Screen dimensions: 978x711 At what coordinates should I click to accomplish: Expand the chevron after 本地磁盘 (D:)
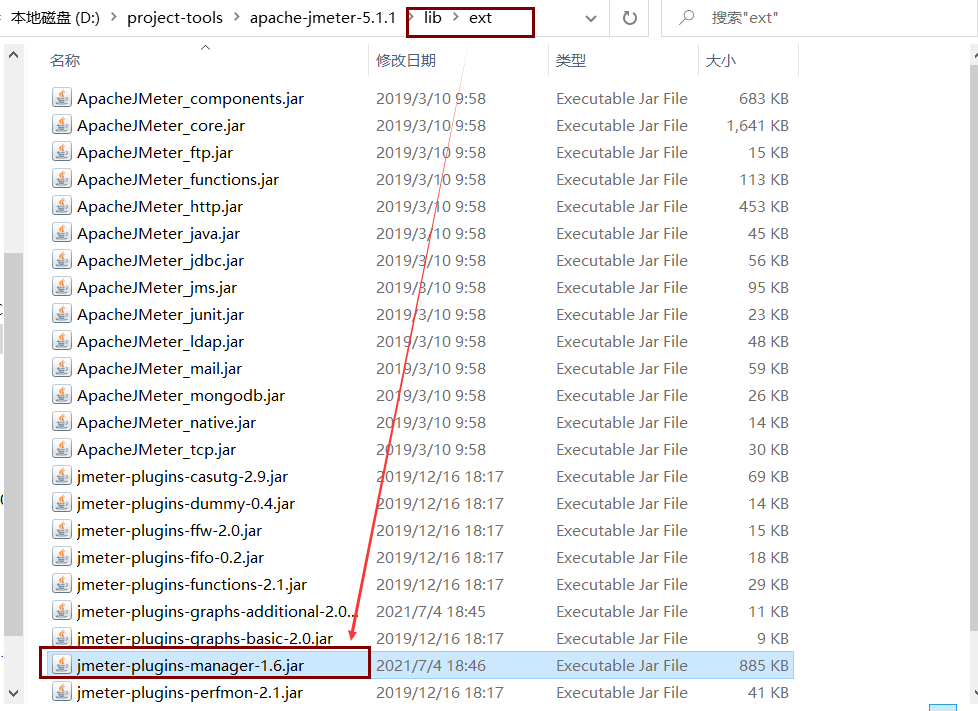tap(114, 17)
